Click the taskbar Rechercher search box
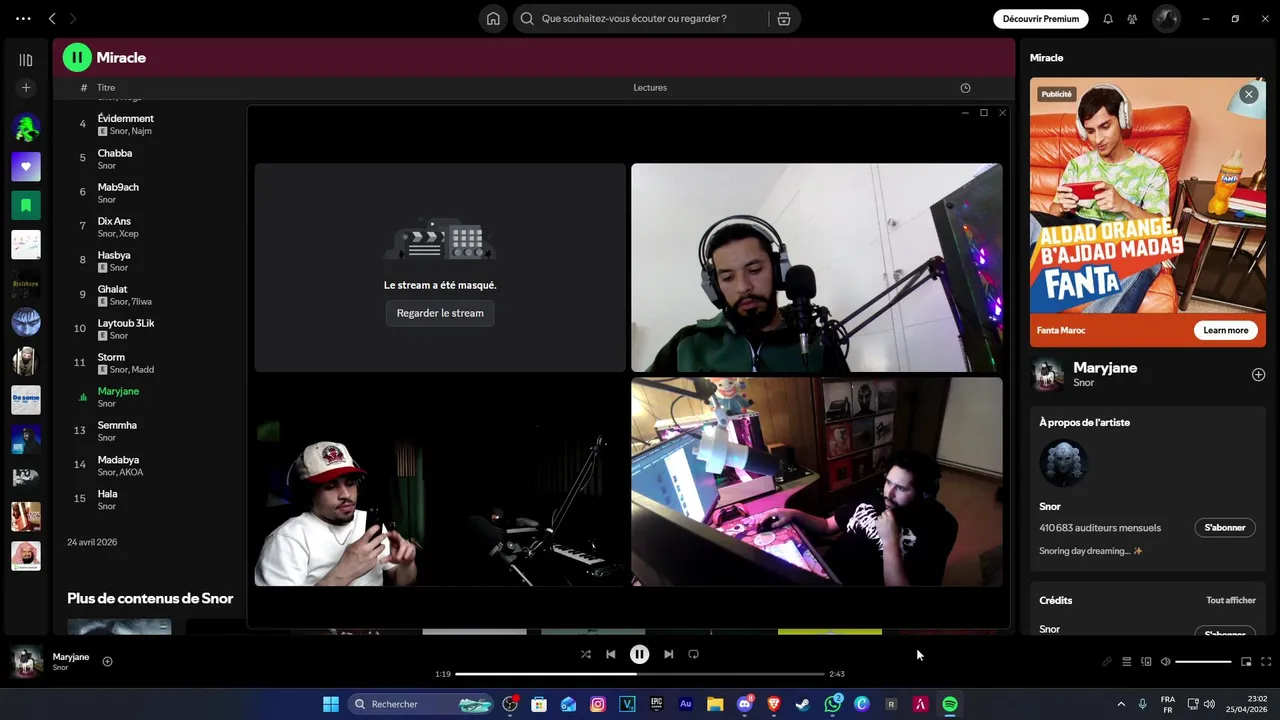 (422, 704)
